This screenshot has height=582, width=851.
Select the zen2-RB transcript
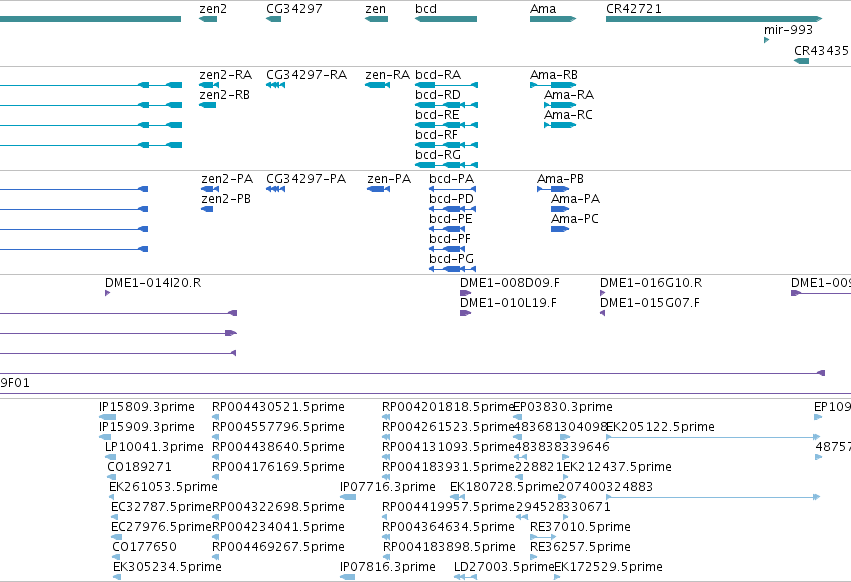[207, 105]
